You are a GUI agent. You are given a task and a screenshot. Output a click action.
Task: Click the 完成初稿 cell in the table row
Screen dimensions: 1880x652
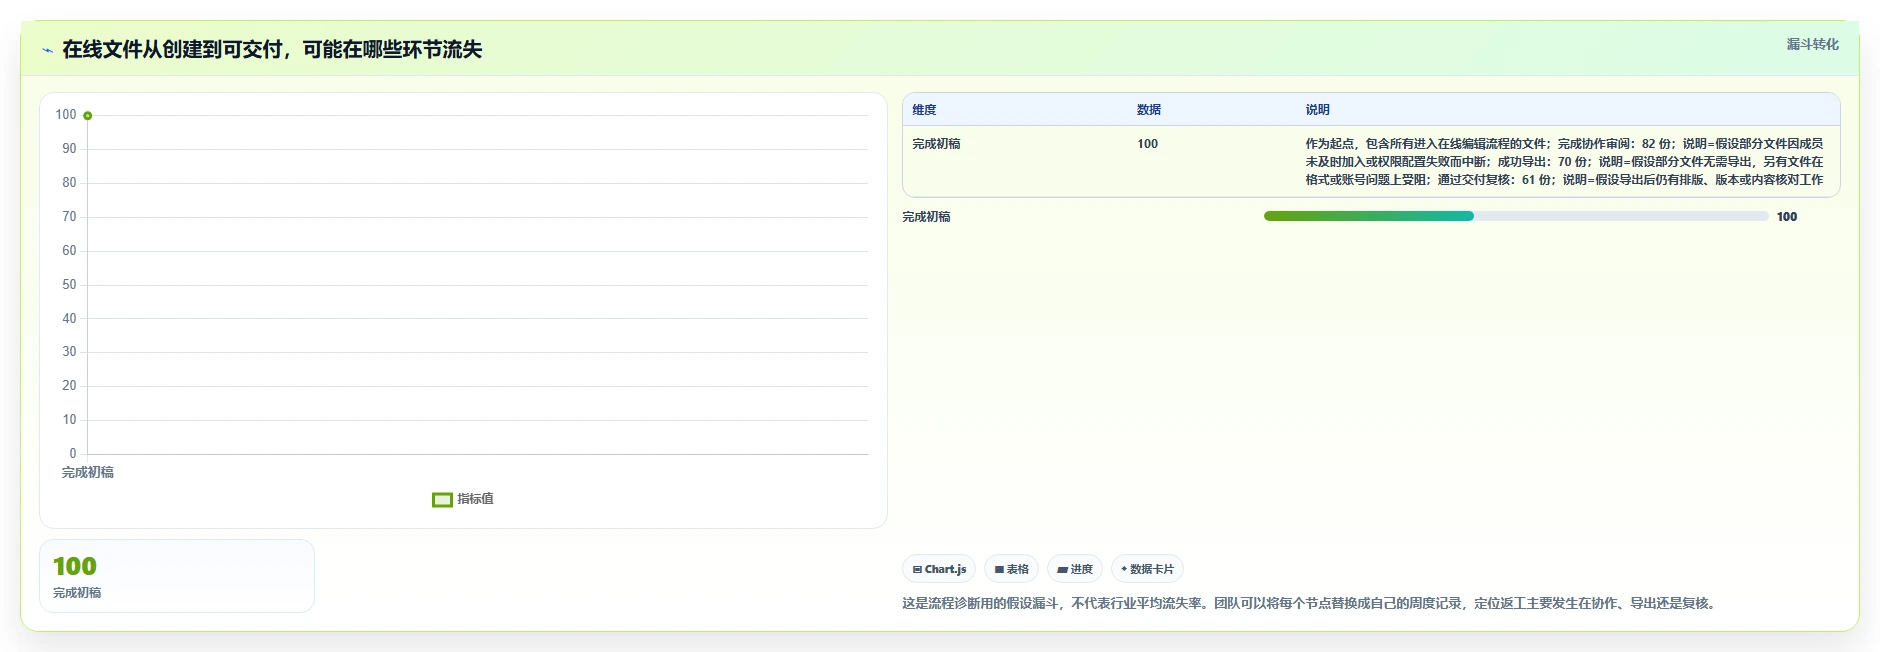936,144
